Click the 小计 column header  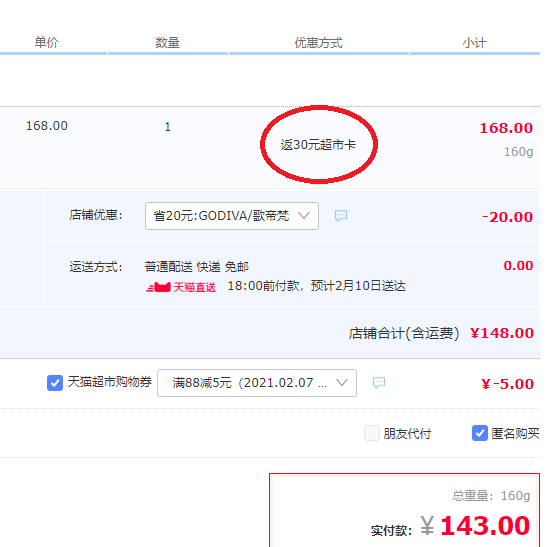(x=474, y=43)
